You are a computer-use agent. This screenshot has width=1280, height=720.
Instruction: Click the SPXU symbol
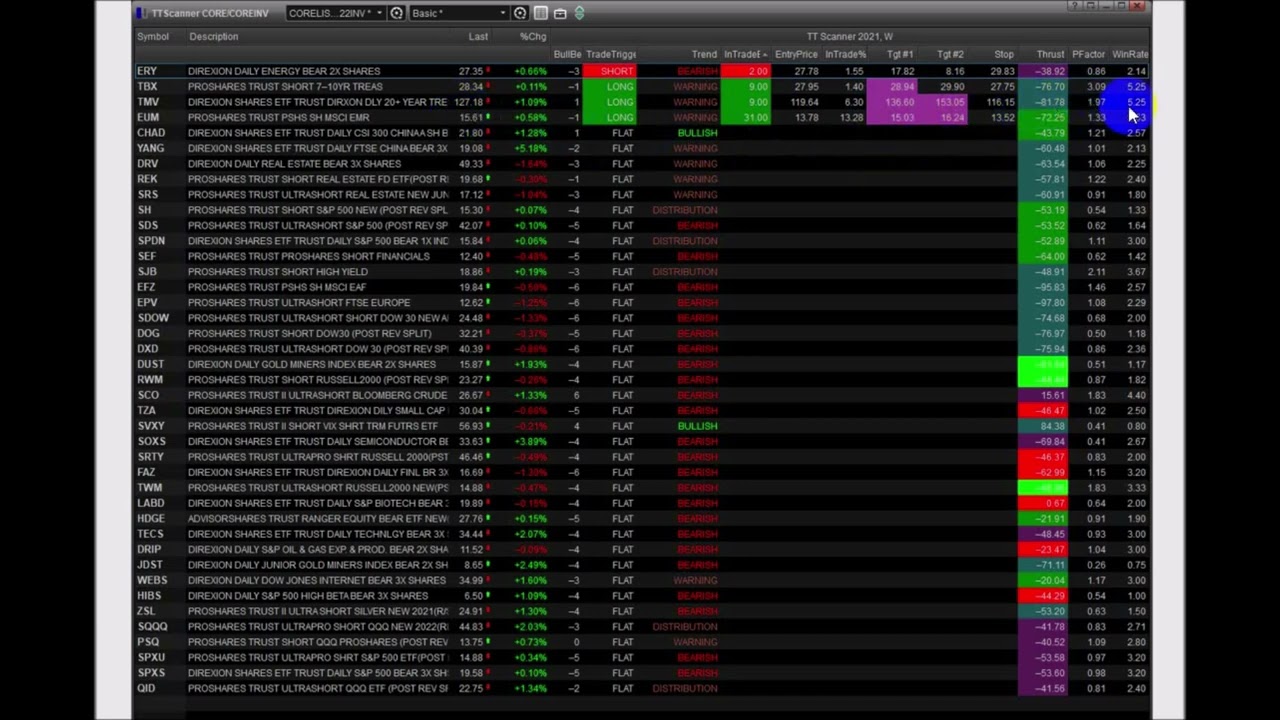click(x=151, y=658)
